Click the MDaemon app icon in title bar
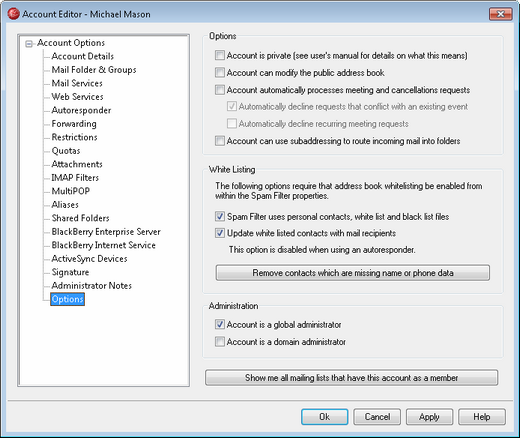 (x=14, y=14)
